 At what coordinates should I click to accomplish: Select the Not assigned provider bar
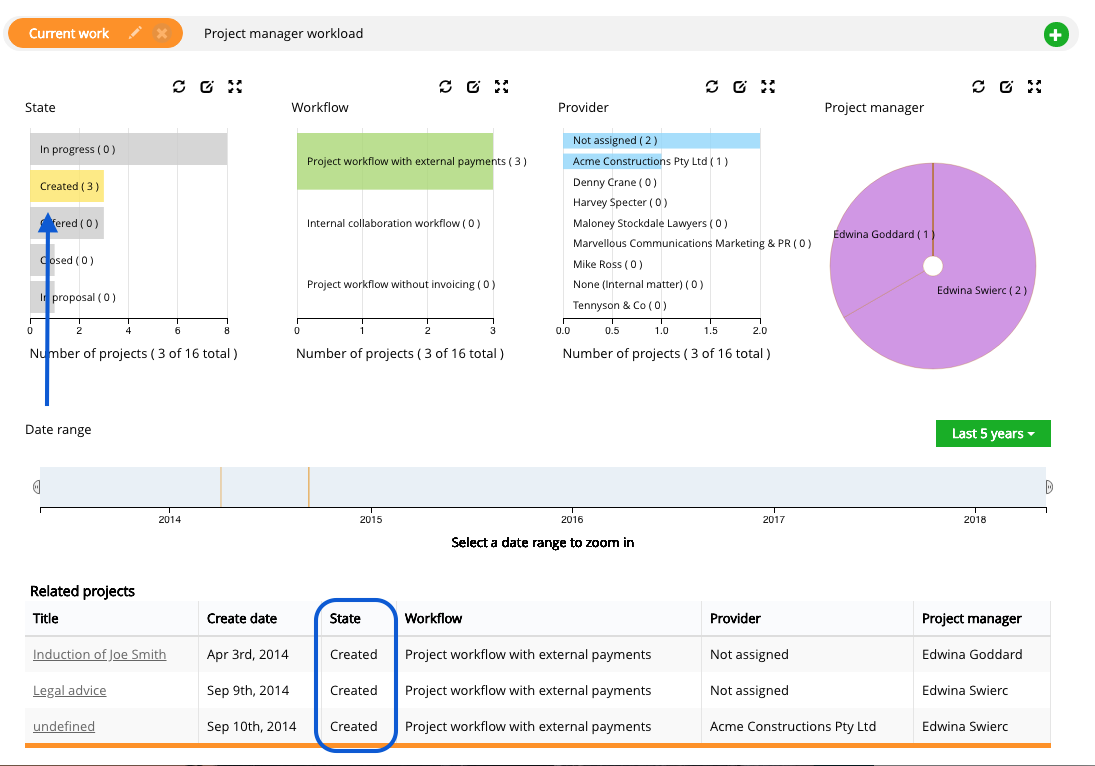[x=660, y=141]
